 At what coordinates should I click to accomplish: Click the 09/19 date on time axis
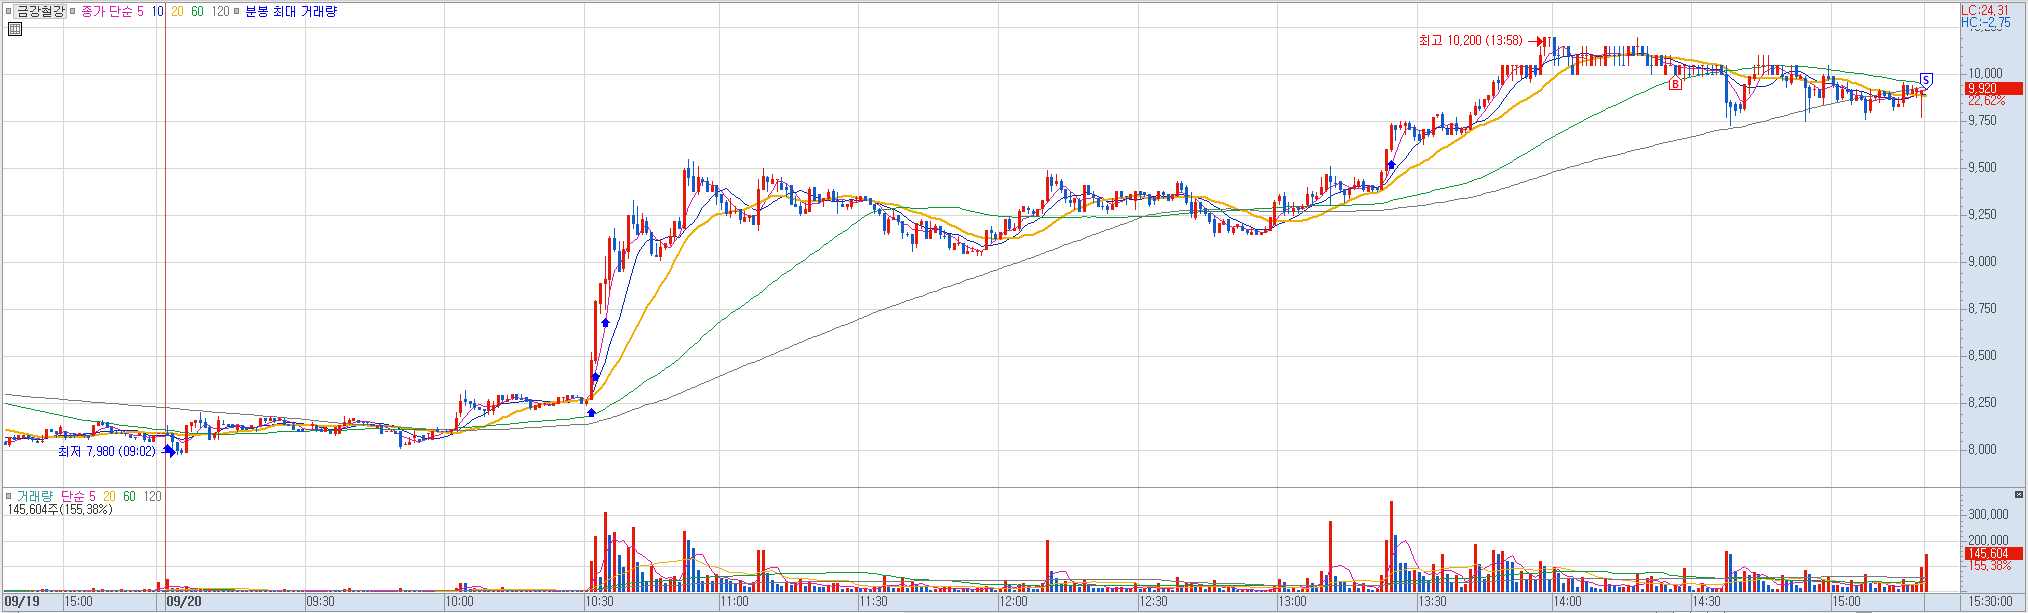(22, 602)
